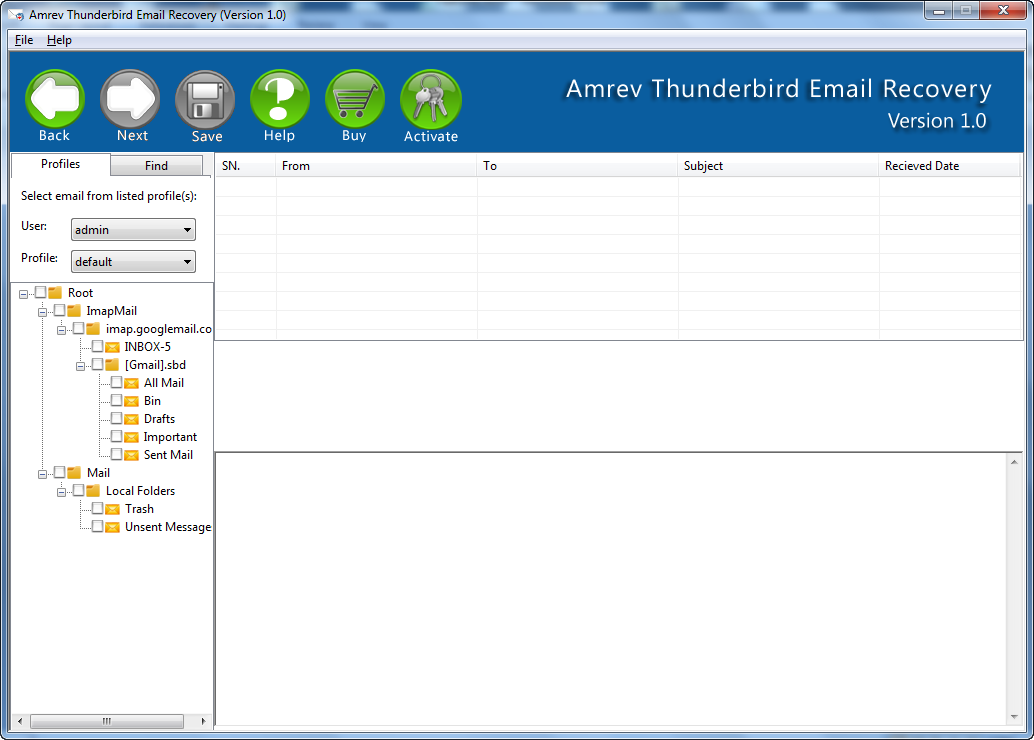Click the [Gmail].sbd folder icon
The width and height of the screenshot is (1034, 740).
click(112, 365)
